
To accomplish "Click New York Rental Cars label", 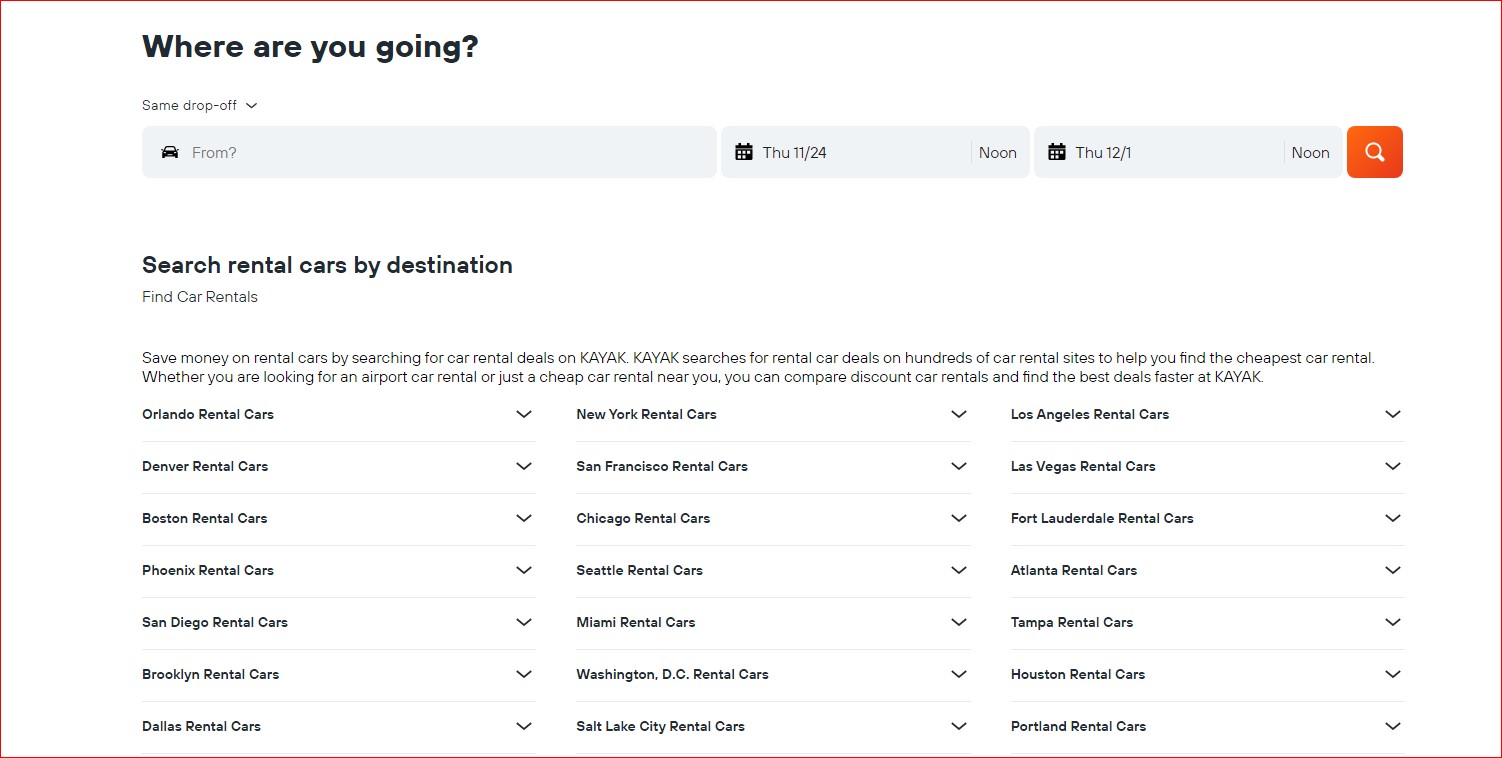I will [x=646, y=414].
